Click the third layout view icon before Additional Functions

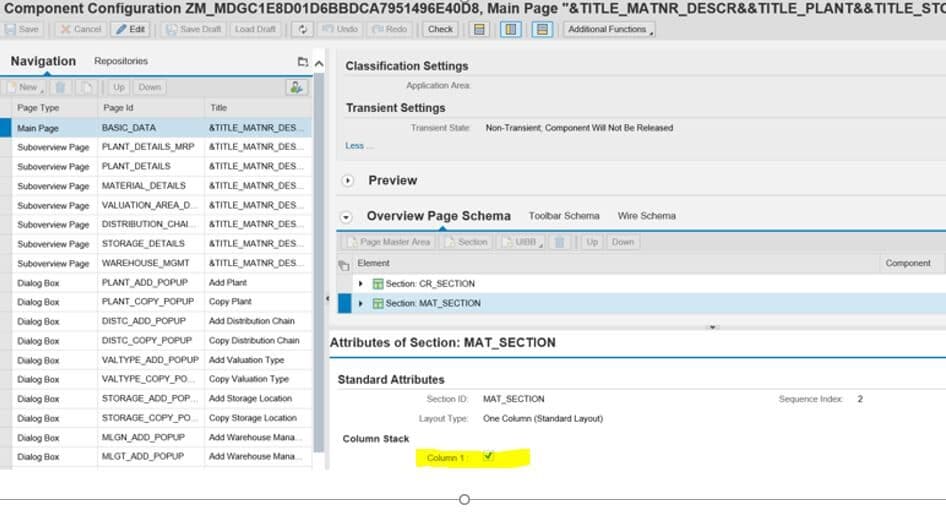541,29
